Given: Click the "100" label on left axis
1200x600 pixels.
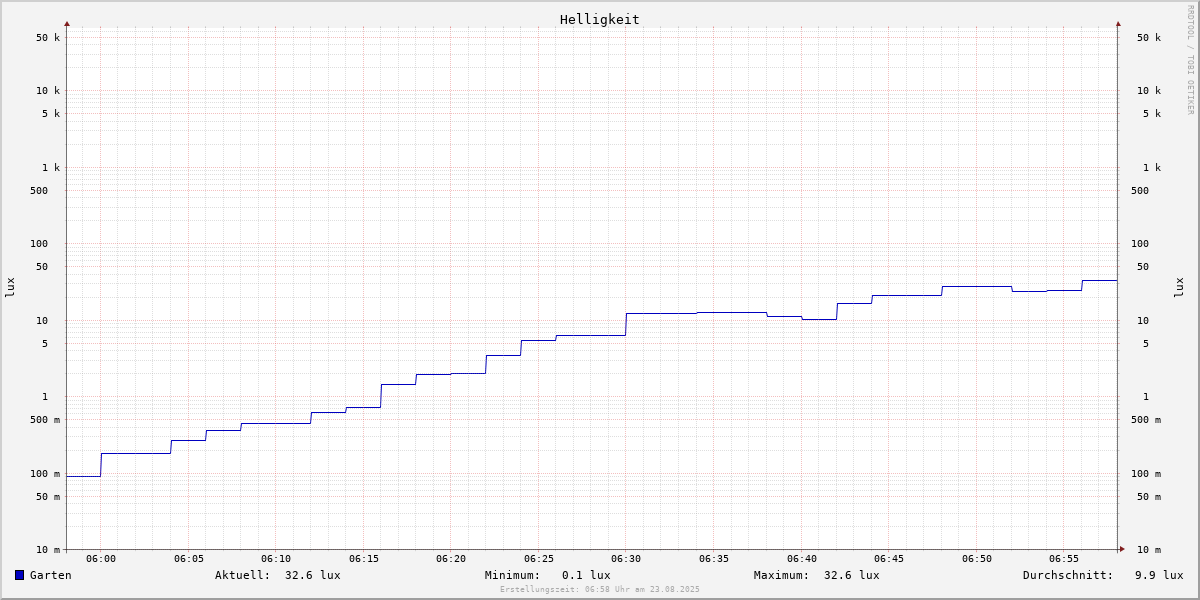Looking at the screenshot, I should 39,243.
